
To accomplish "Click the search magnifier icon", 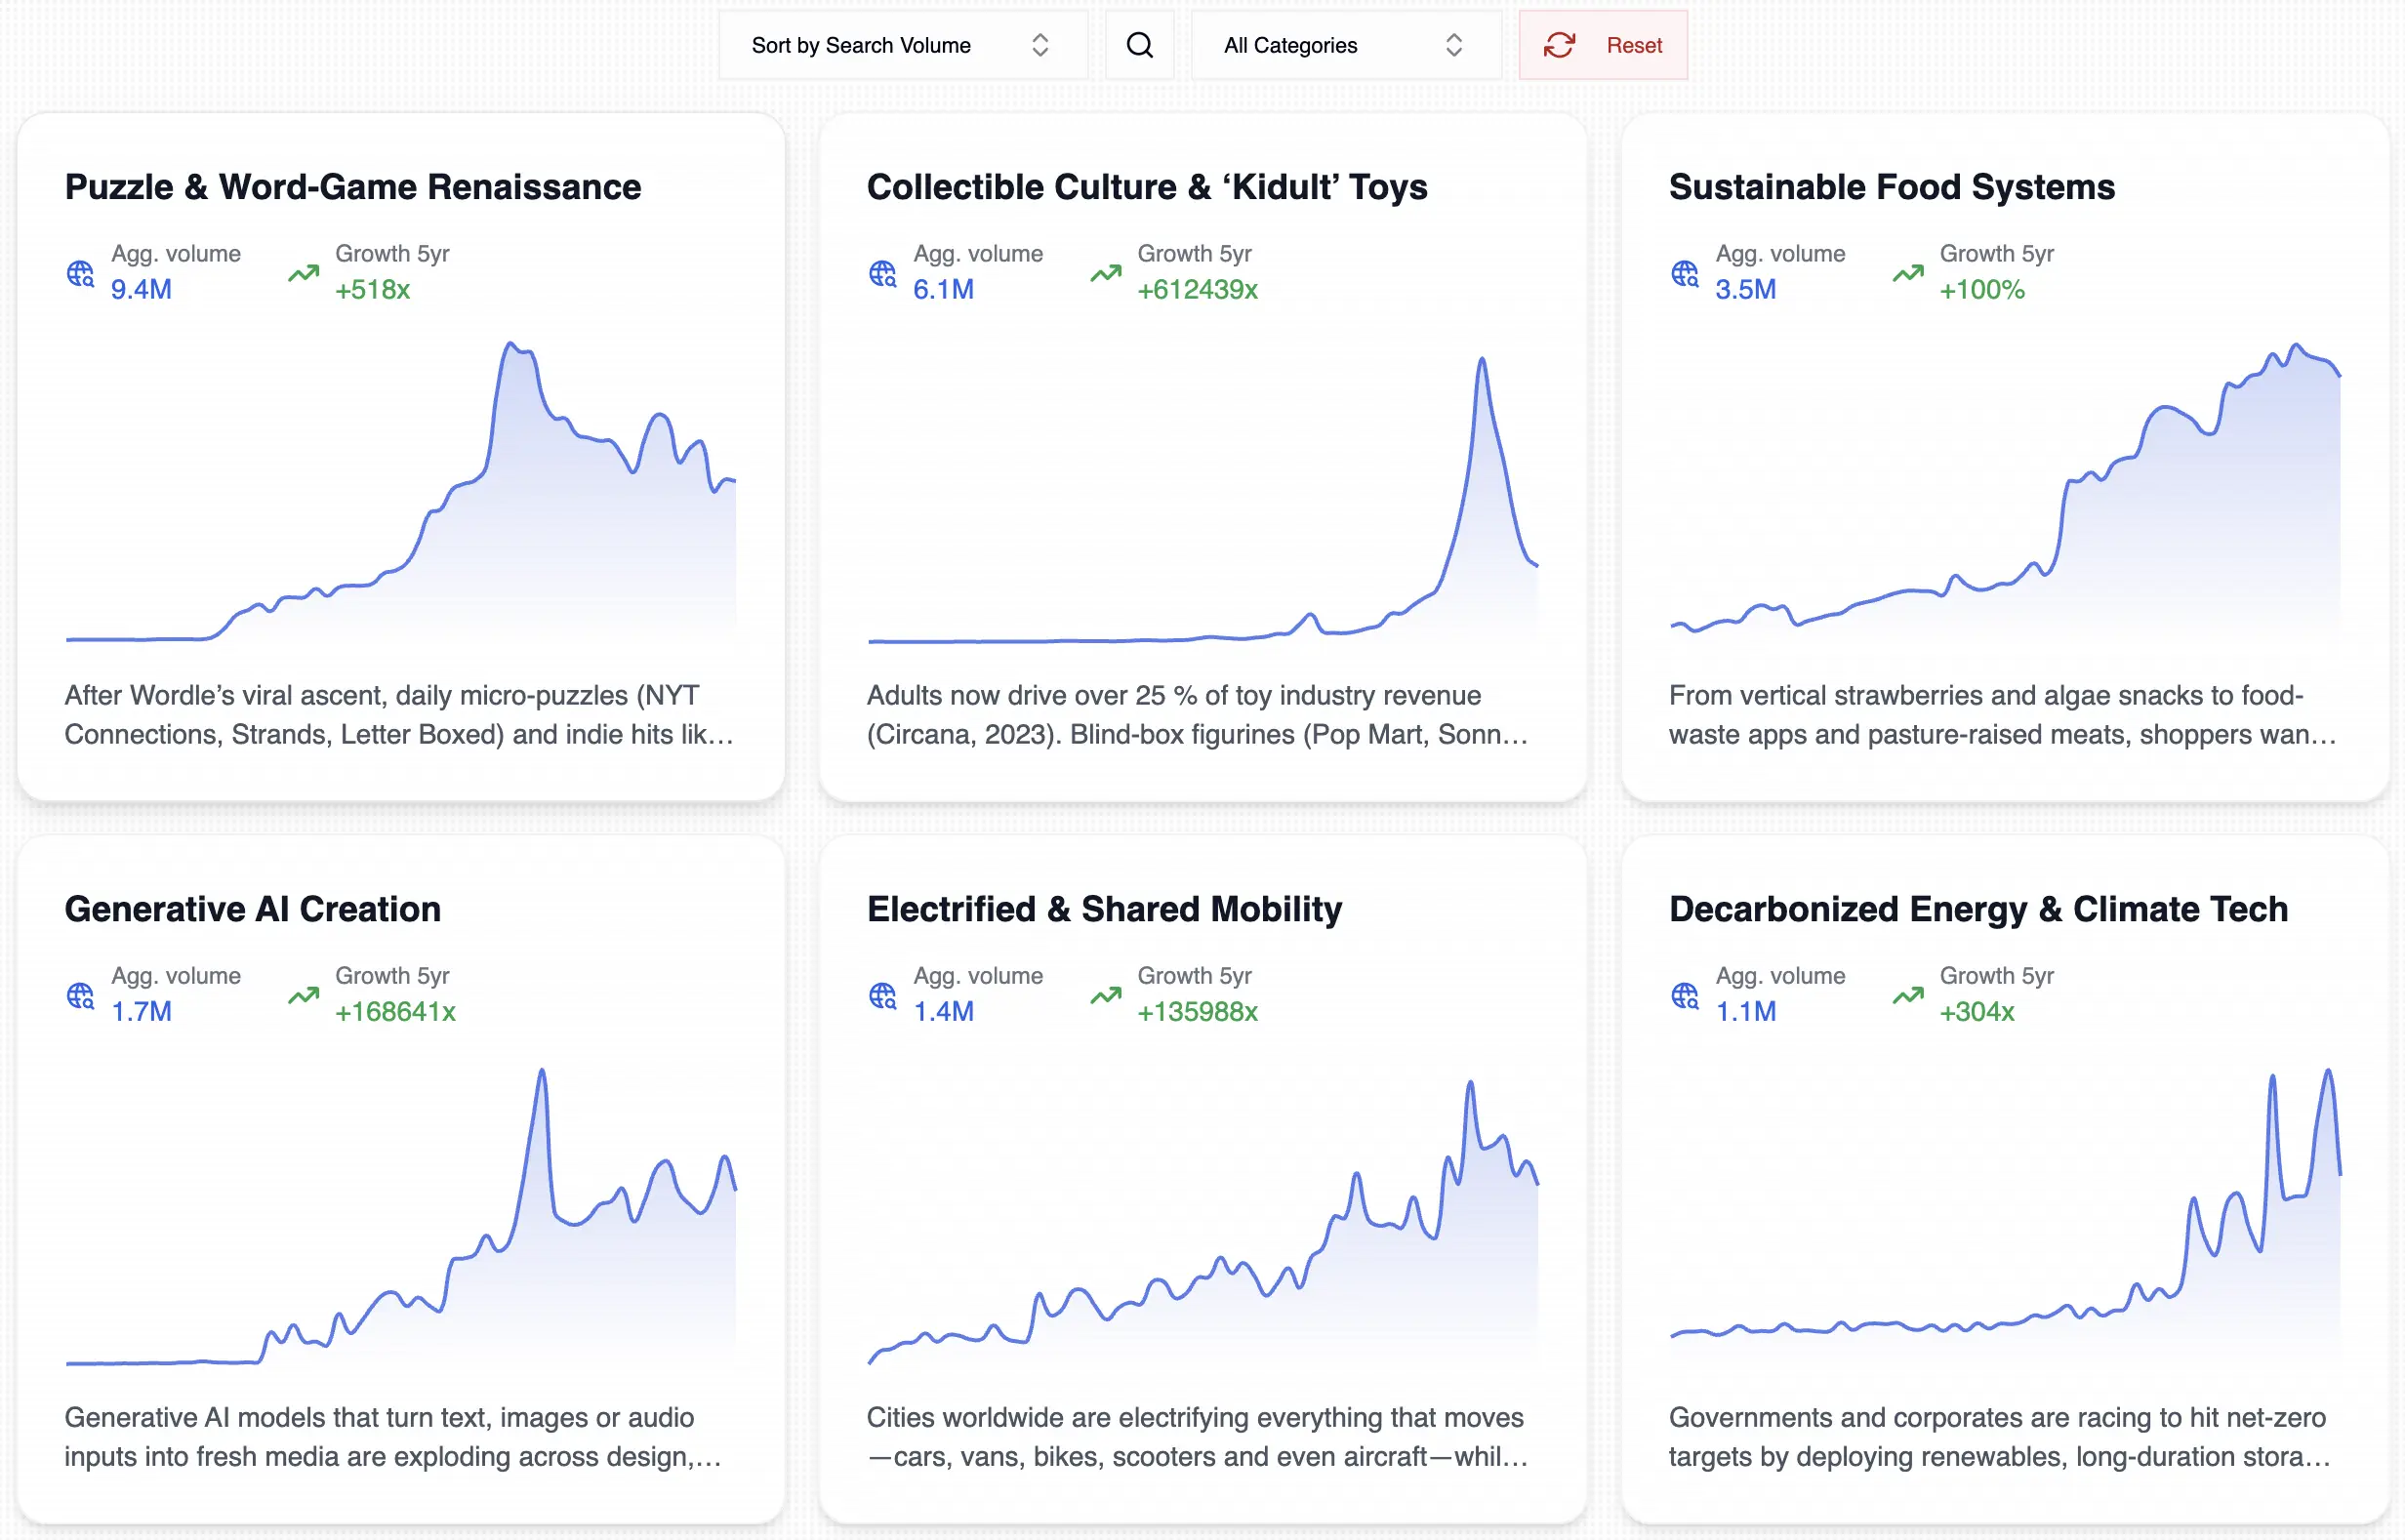I will click(1139, 45).
